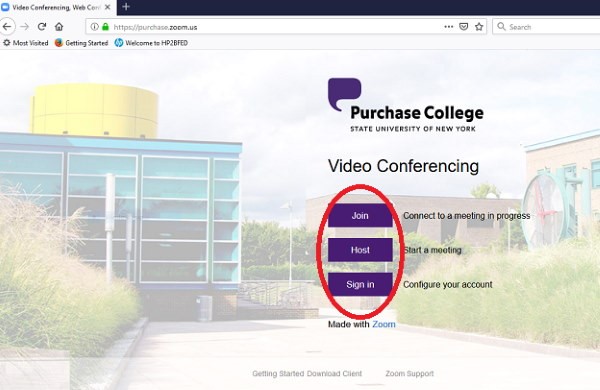Save page to Pocket icon

coord(463,27)
